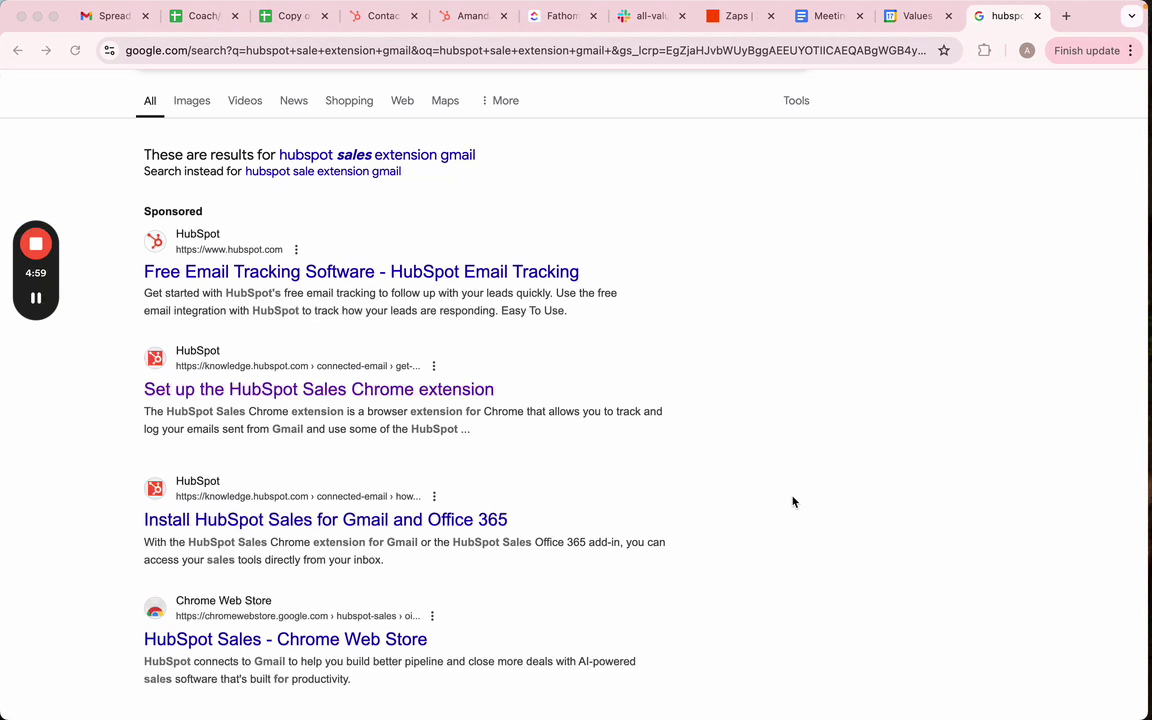Close the Fathom tab
Viewport: 1152px width, 720px height.
click(593, 16)
